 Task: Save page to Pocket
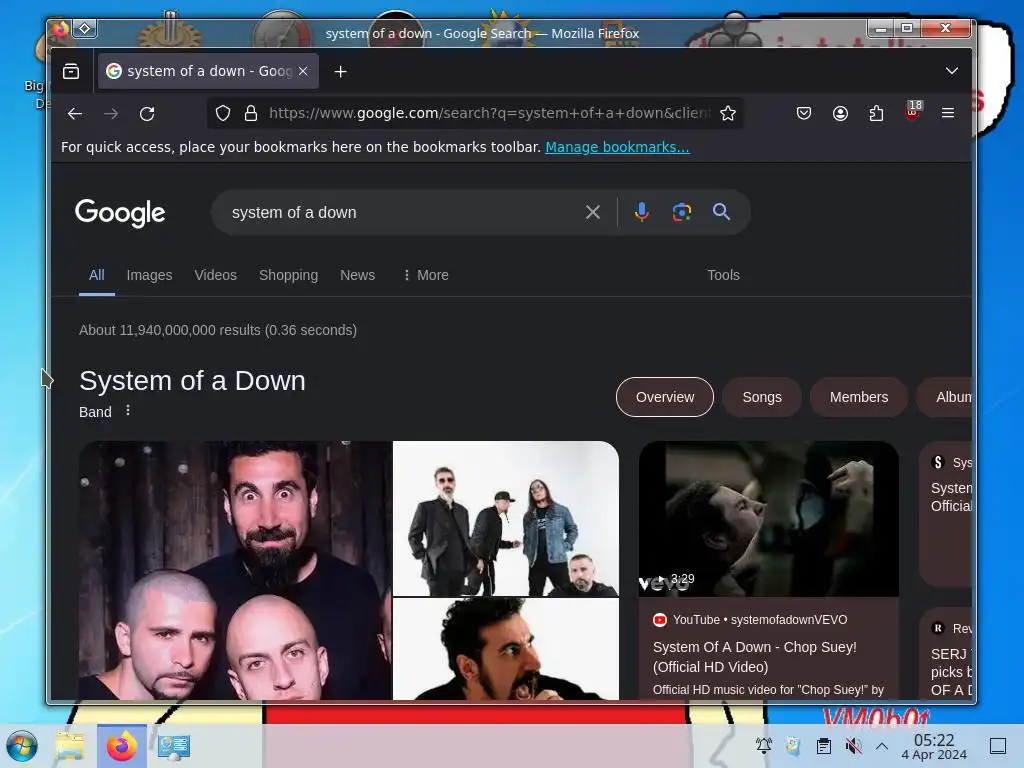[x=804, y=114]
